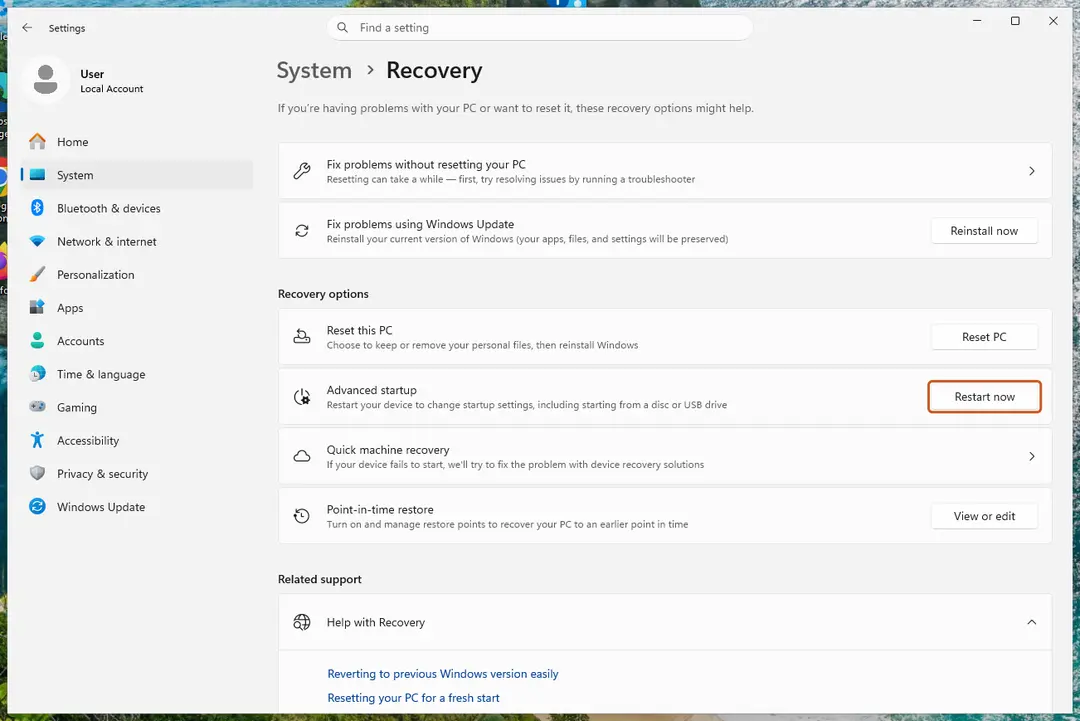Open Personalization settings
The height and width of the screenshot is (721, 1080).
[x=137, y=274]
